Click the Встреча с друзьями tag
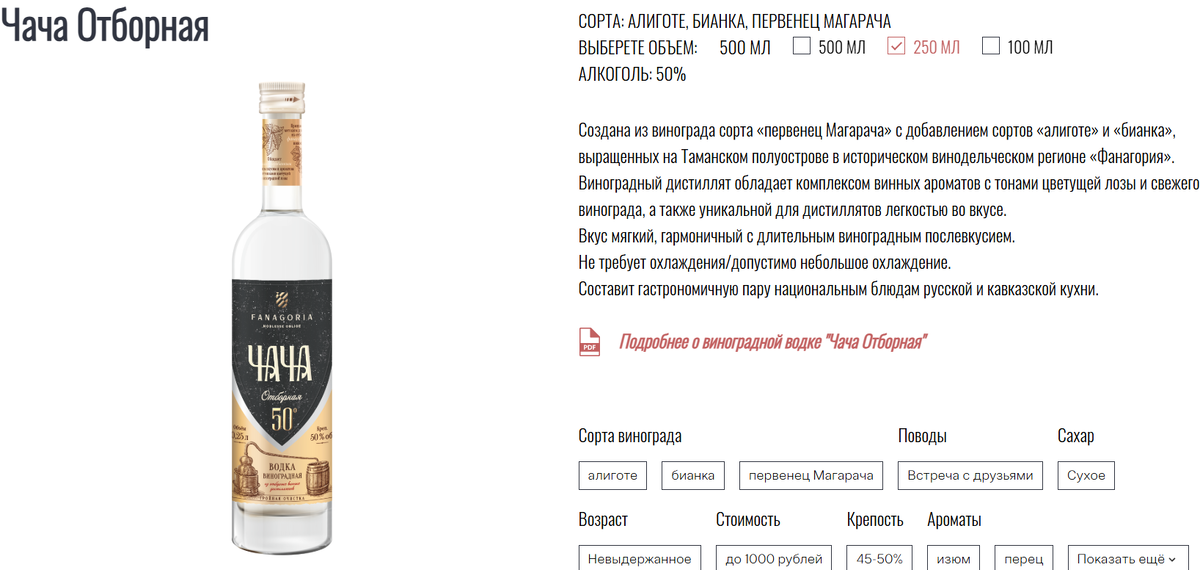This screenshot has width=1200, height=570. click(x=971, y=475)
